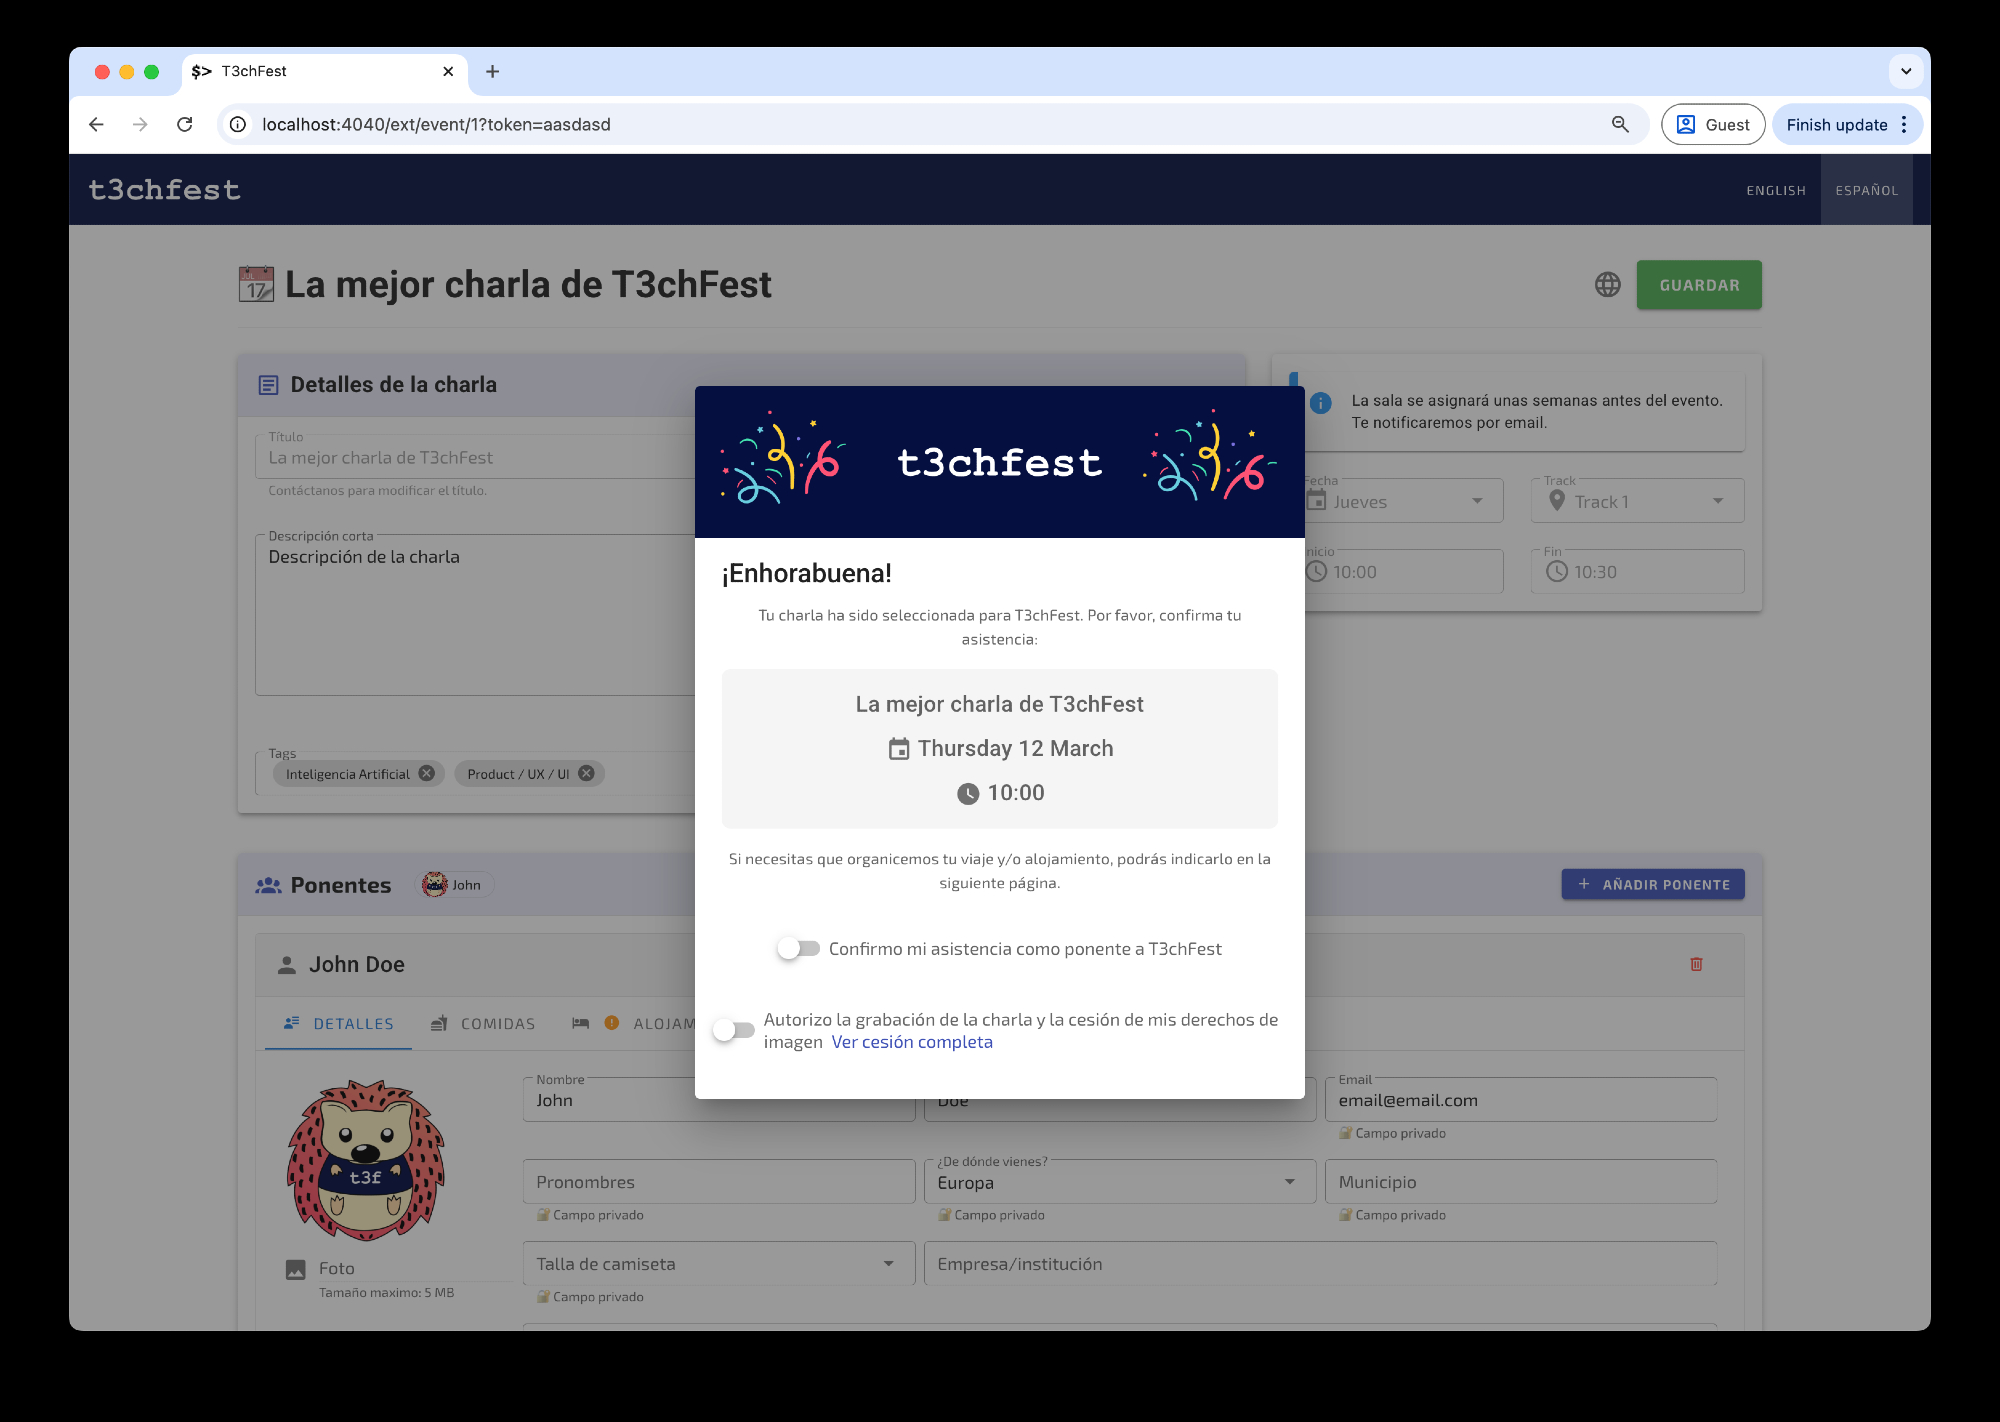The height and width of the screenshot is (1422, 2000).
Task: Switch to the Comidas tab
Action: click(x=484, y=1024)
